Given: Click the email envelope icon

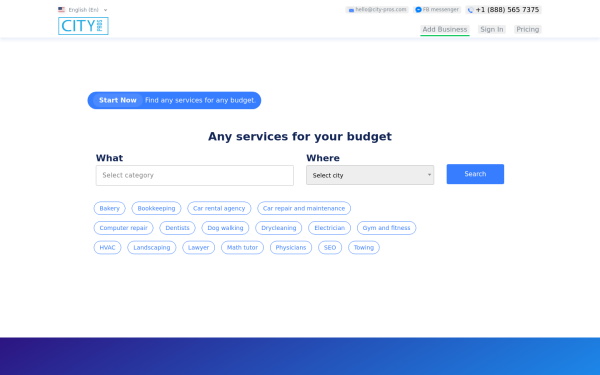Looking at the screenshot, I should [351, 10].
